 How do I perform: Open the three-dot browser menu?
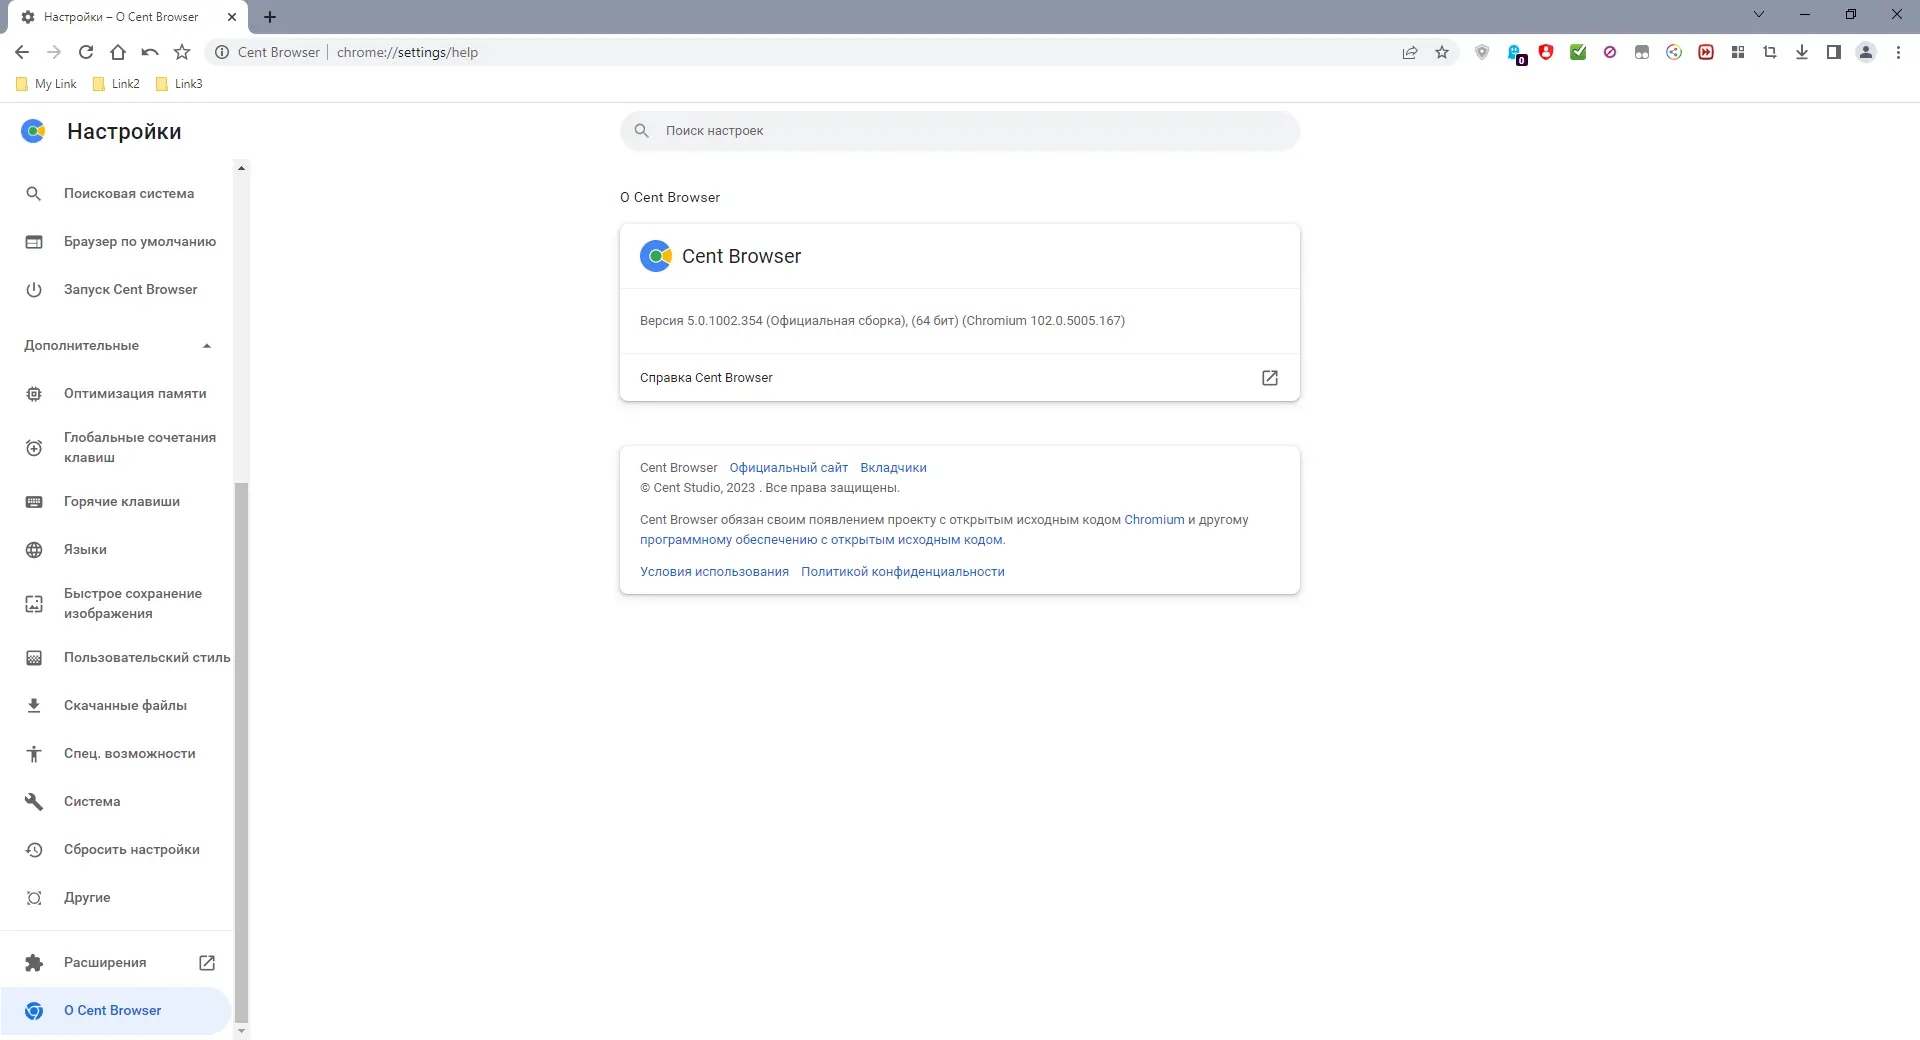pyautogui.click(x=1898, y=52)
